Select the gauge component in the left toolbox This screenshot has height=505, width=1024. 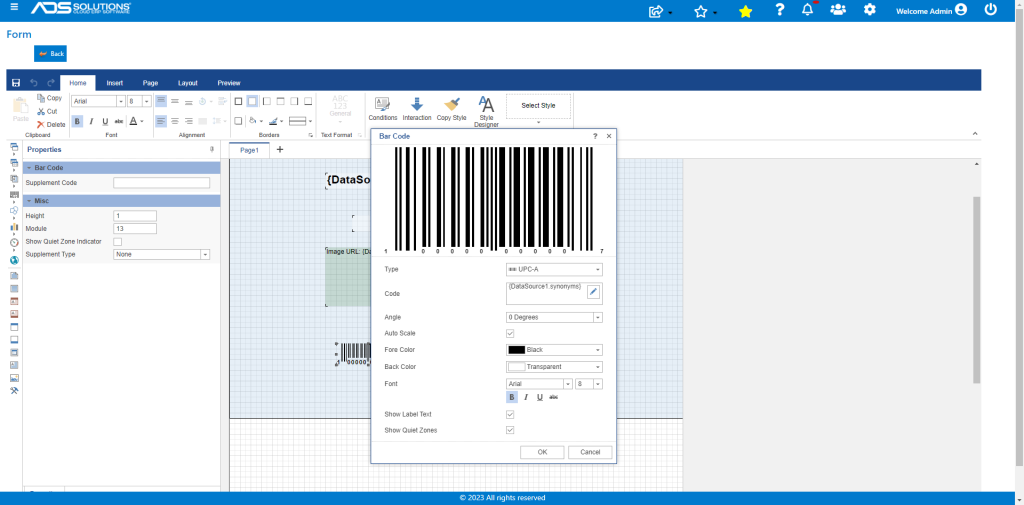point(14,242)
